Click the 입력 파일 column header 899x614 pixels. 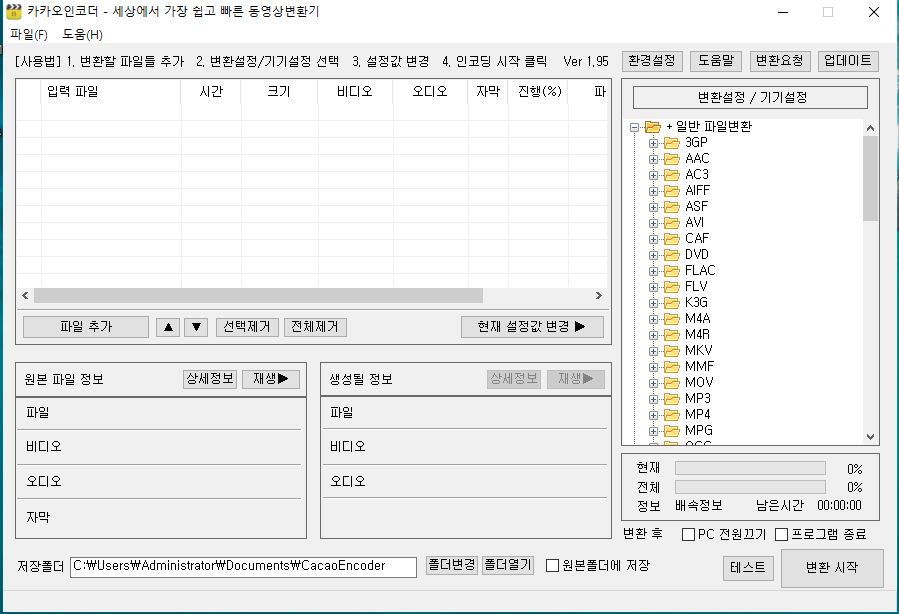click(x=111, y=92)
